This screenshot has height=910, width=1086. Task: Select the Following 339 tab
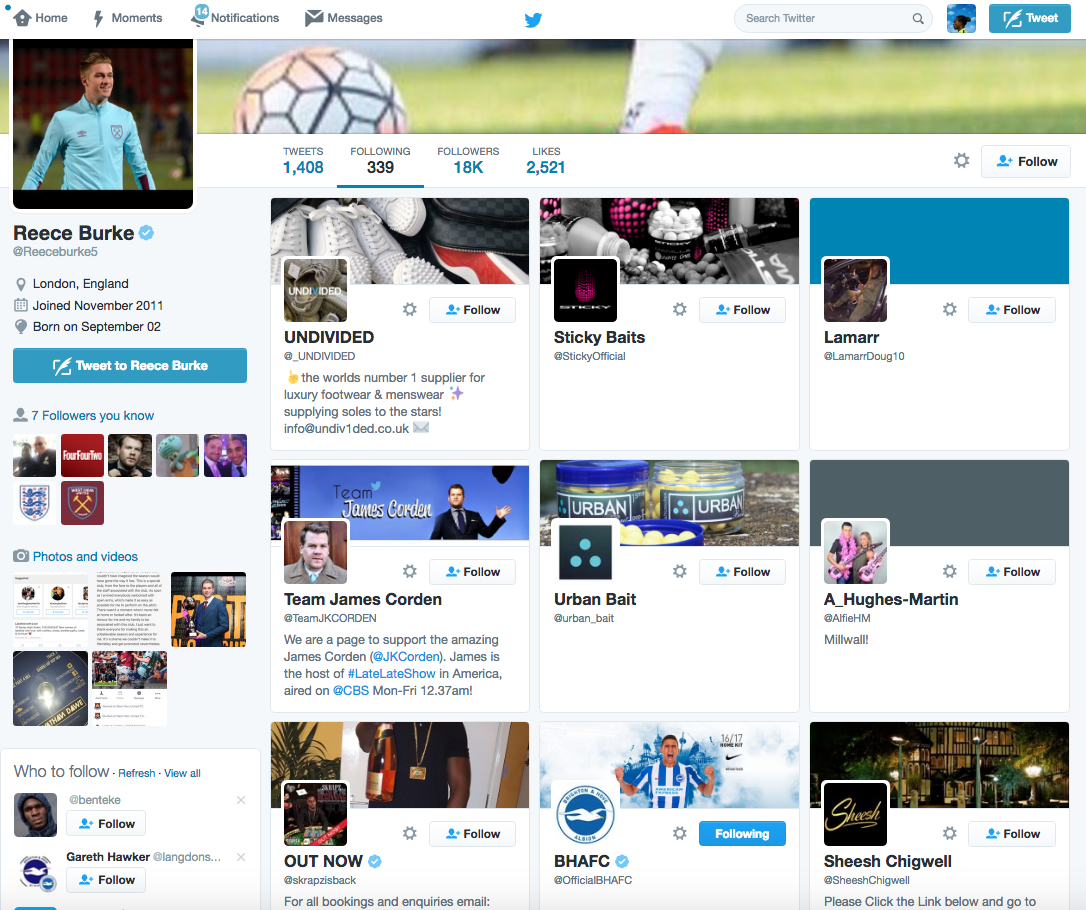pos(380,161)
